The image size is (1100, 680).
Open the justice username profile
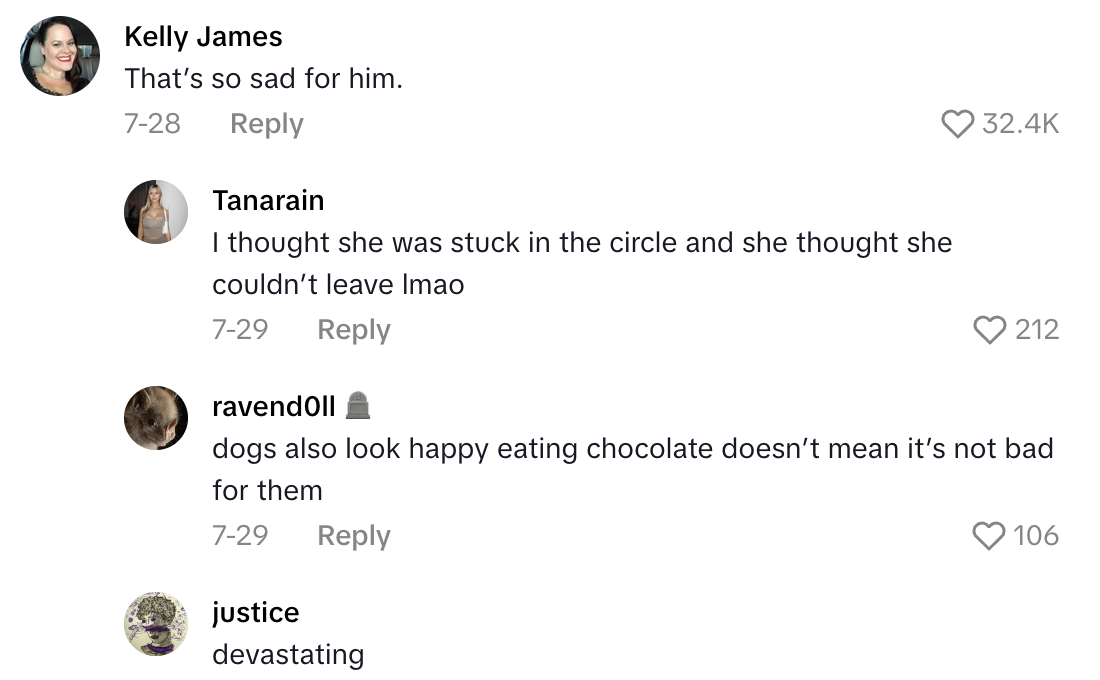click(x=255, y=612)
